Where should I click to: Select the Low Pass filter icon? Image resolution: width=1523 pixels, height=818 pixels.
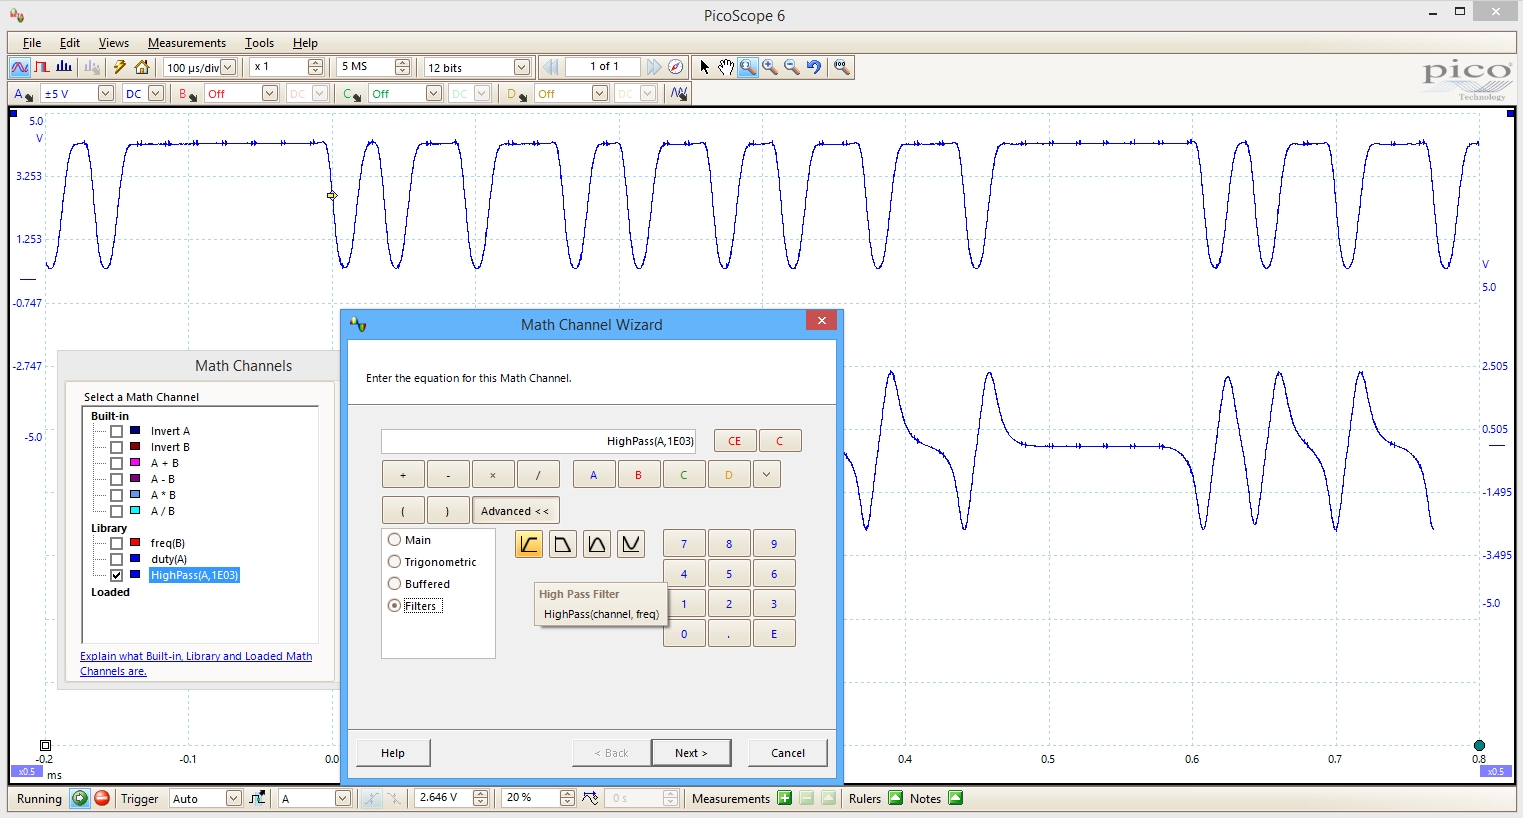pyautogui.click(x=563, y=544)
